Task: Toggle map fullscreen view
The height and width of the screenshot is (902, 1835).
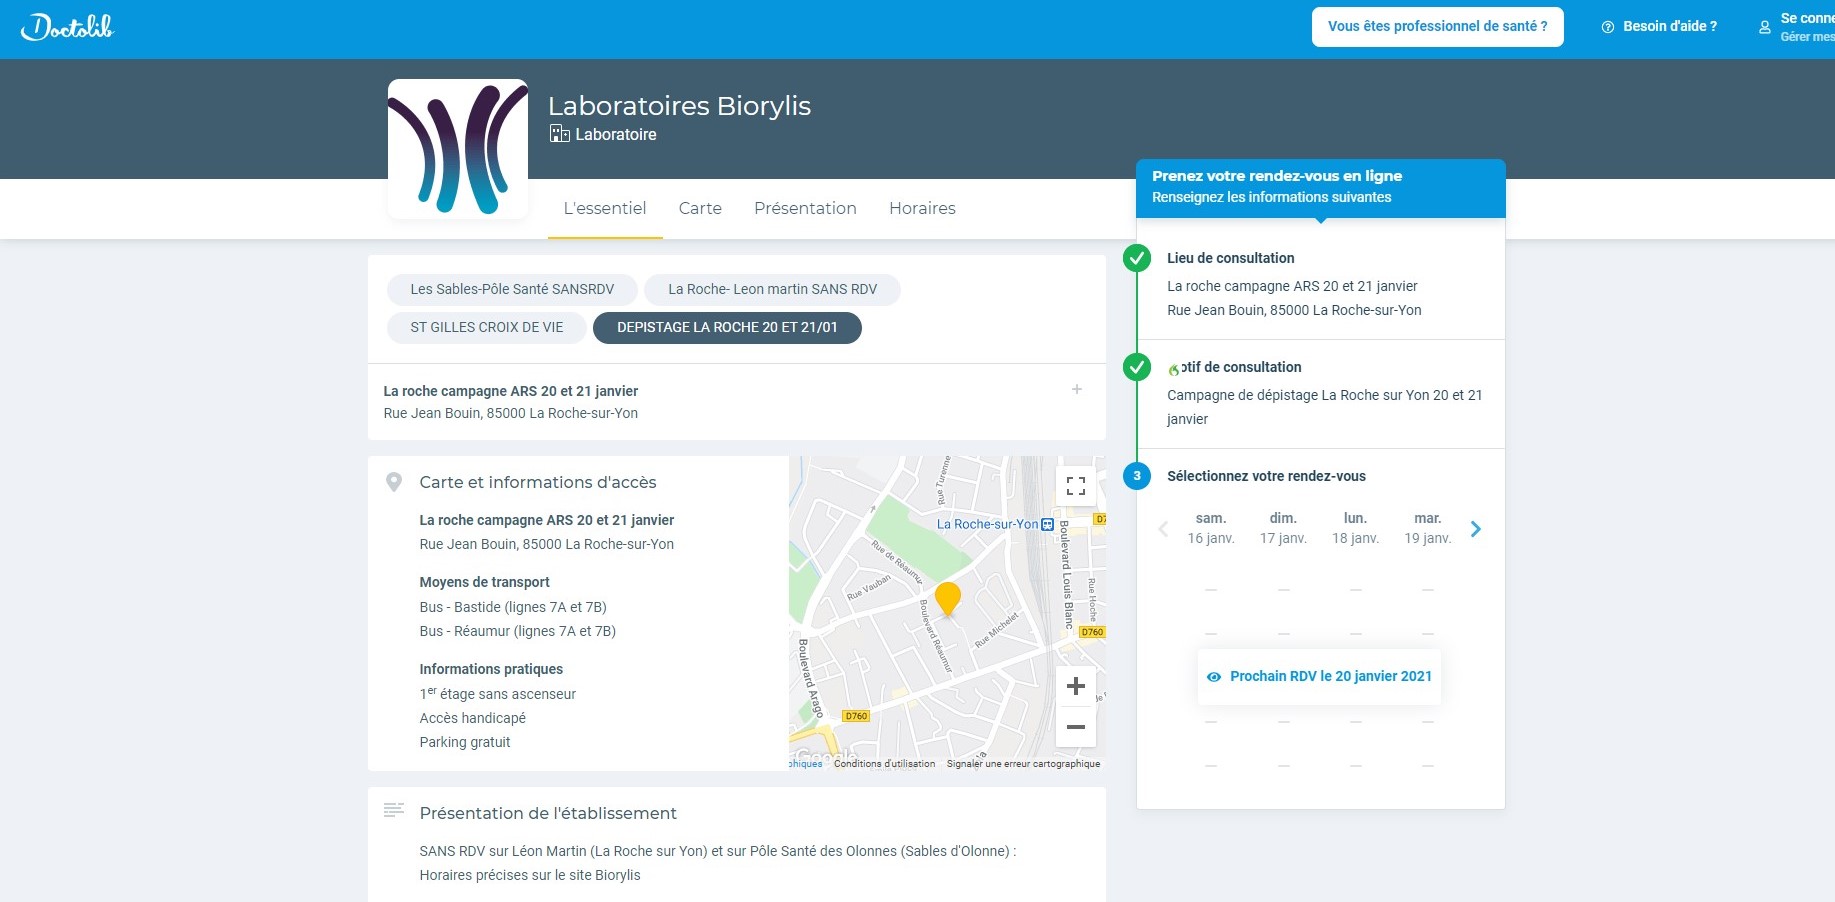Action: point(1076,486)
